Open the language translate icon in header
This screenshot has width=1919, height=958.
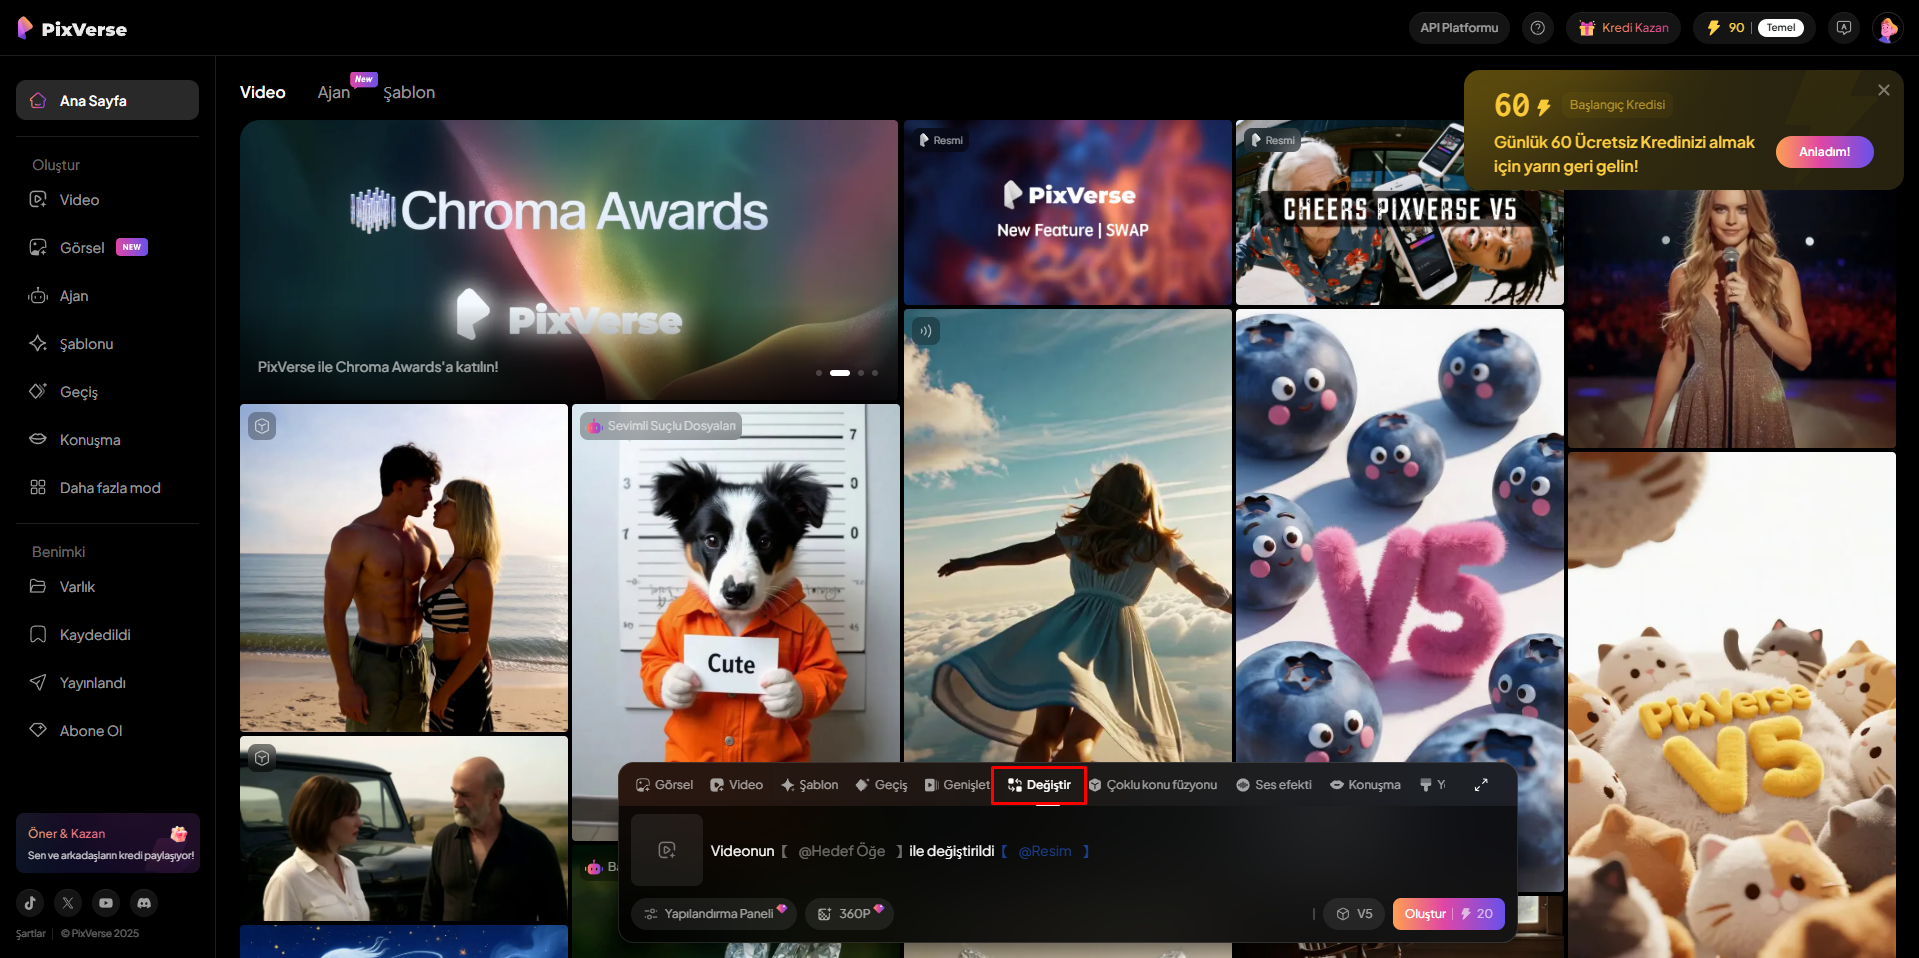[1844, 28]
